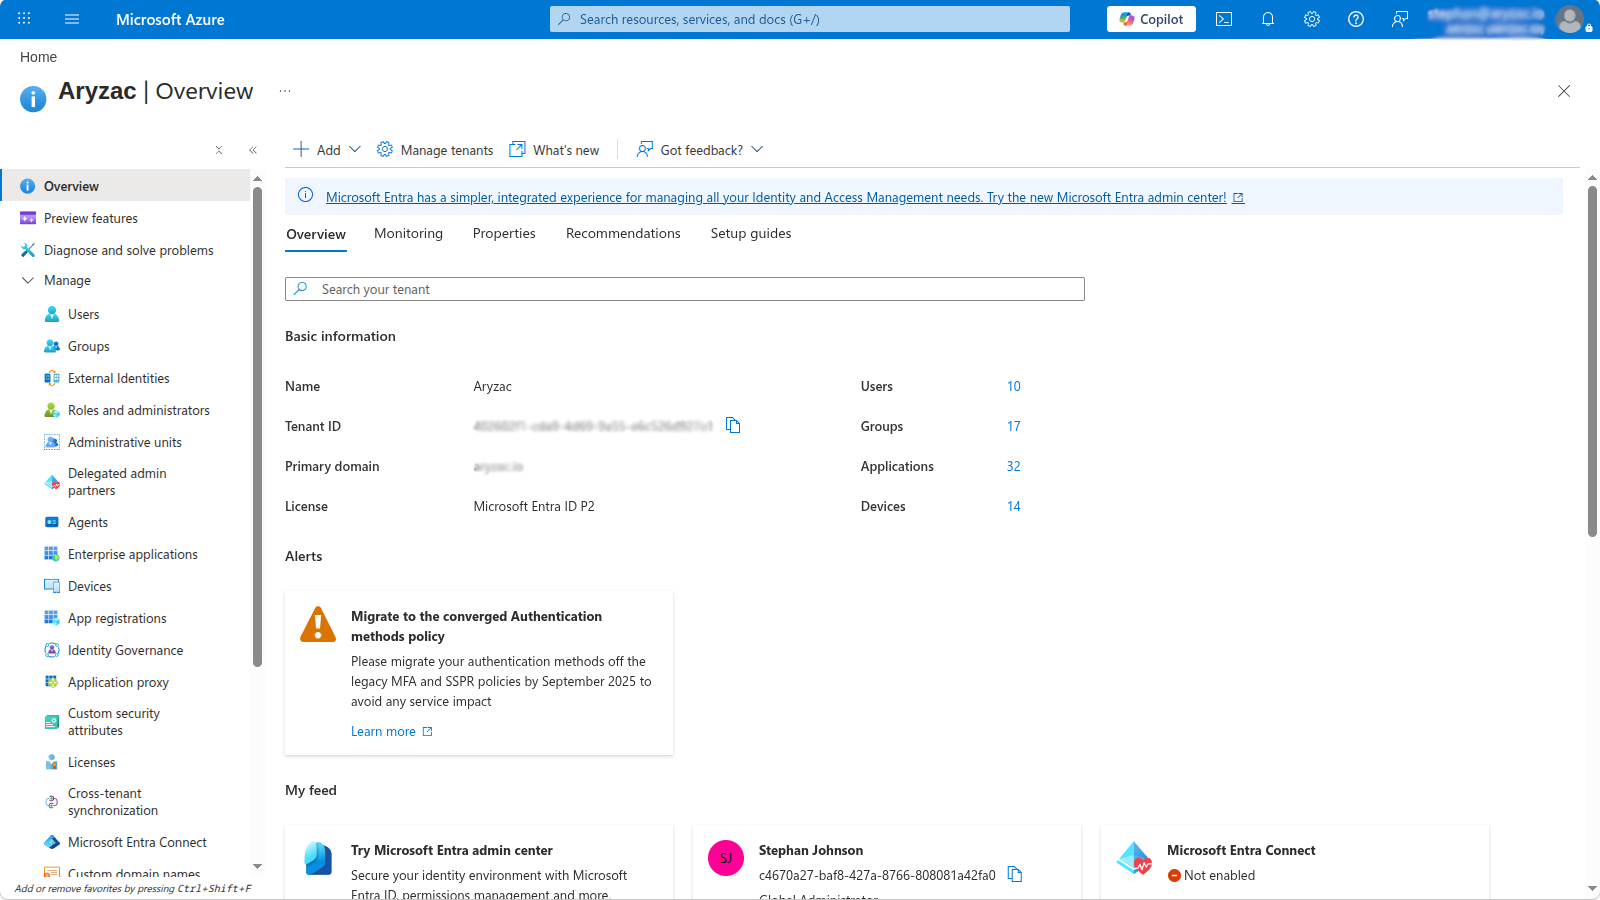This screenshot has height=900, width=1600.
Task: Open Learn more in the alert
Action: click(x=391, y=731)
